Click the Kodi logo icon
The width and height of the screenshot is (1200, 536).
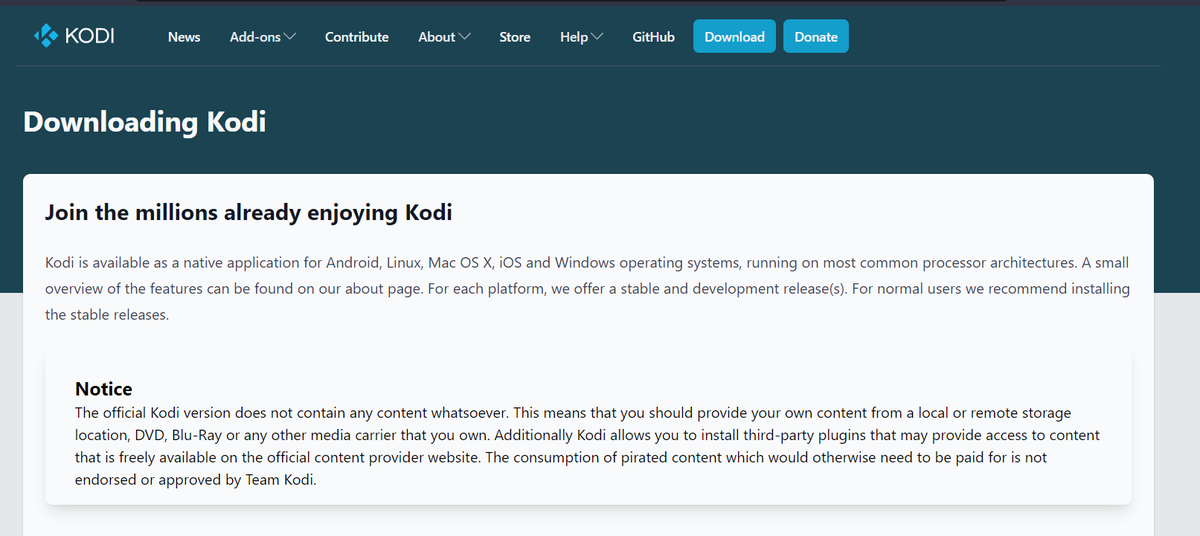pyautogui.click(x=47, y=36)
